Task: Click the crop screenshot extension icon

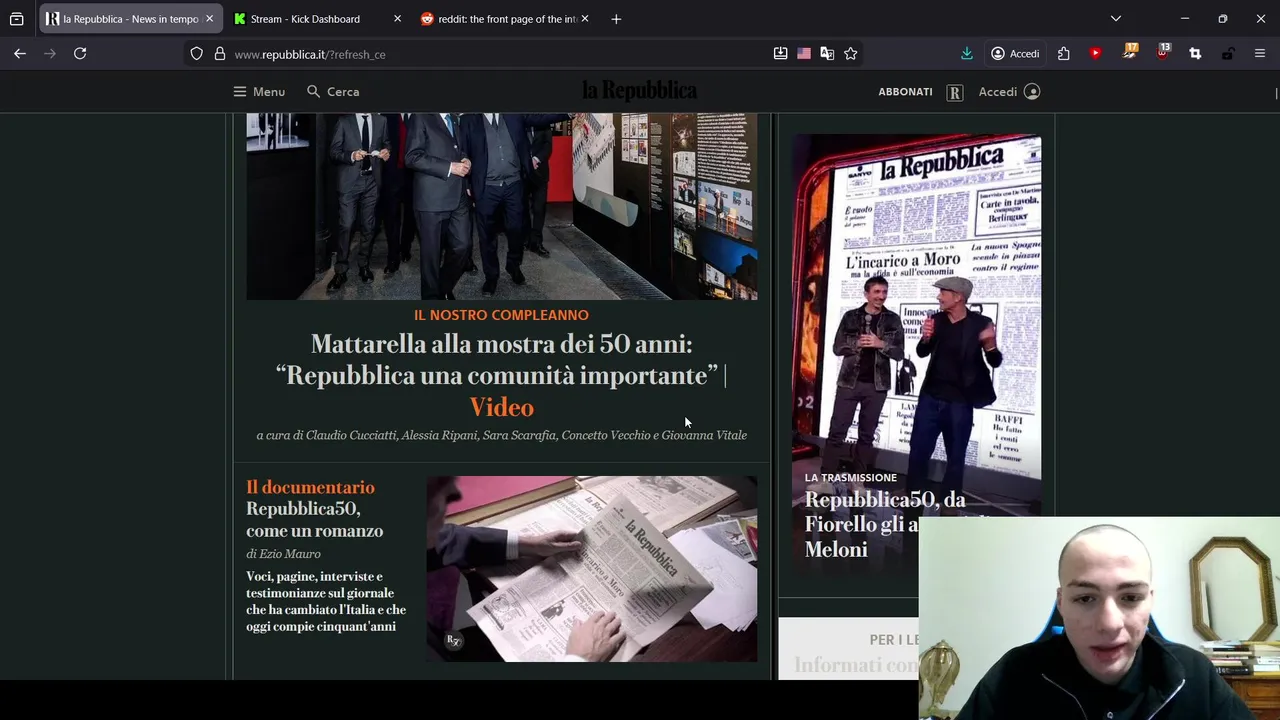Action: pos(1195,54)
